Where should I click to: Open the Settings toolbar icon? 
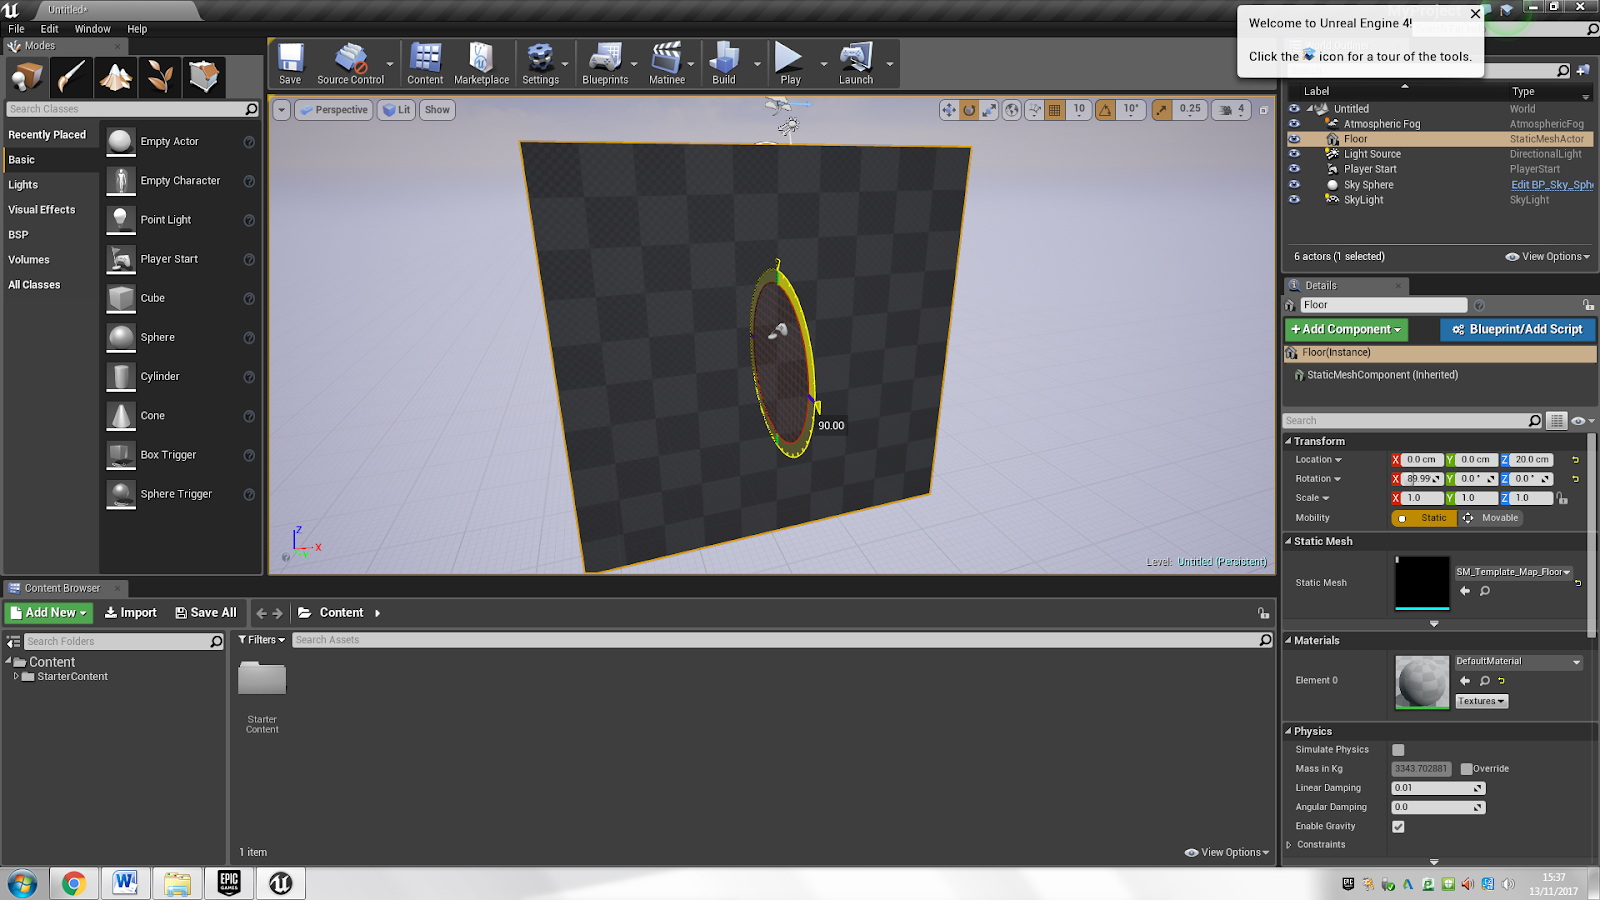[540, 64]
